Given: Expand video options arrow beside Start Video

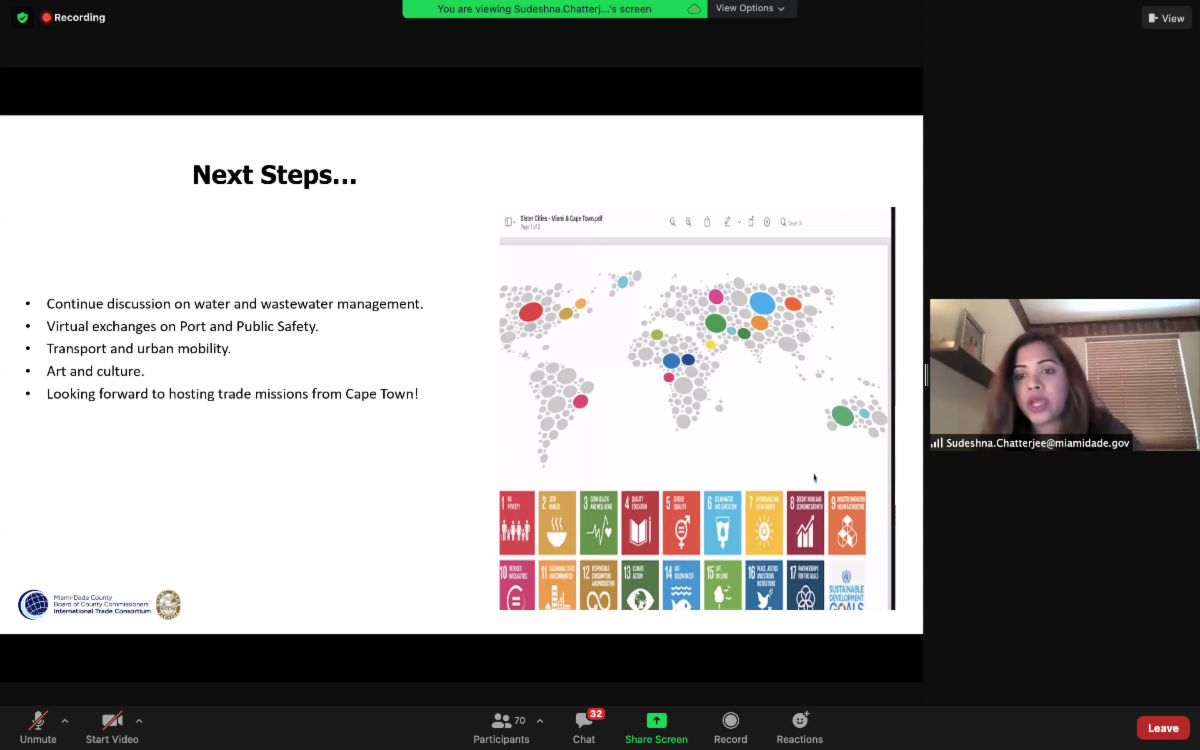Looking at the screenshot, I should [139, 720].
